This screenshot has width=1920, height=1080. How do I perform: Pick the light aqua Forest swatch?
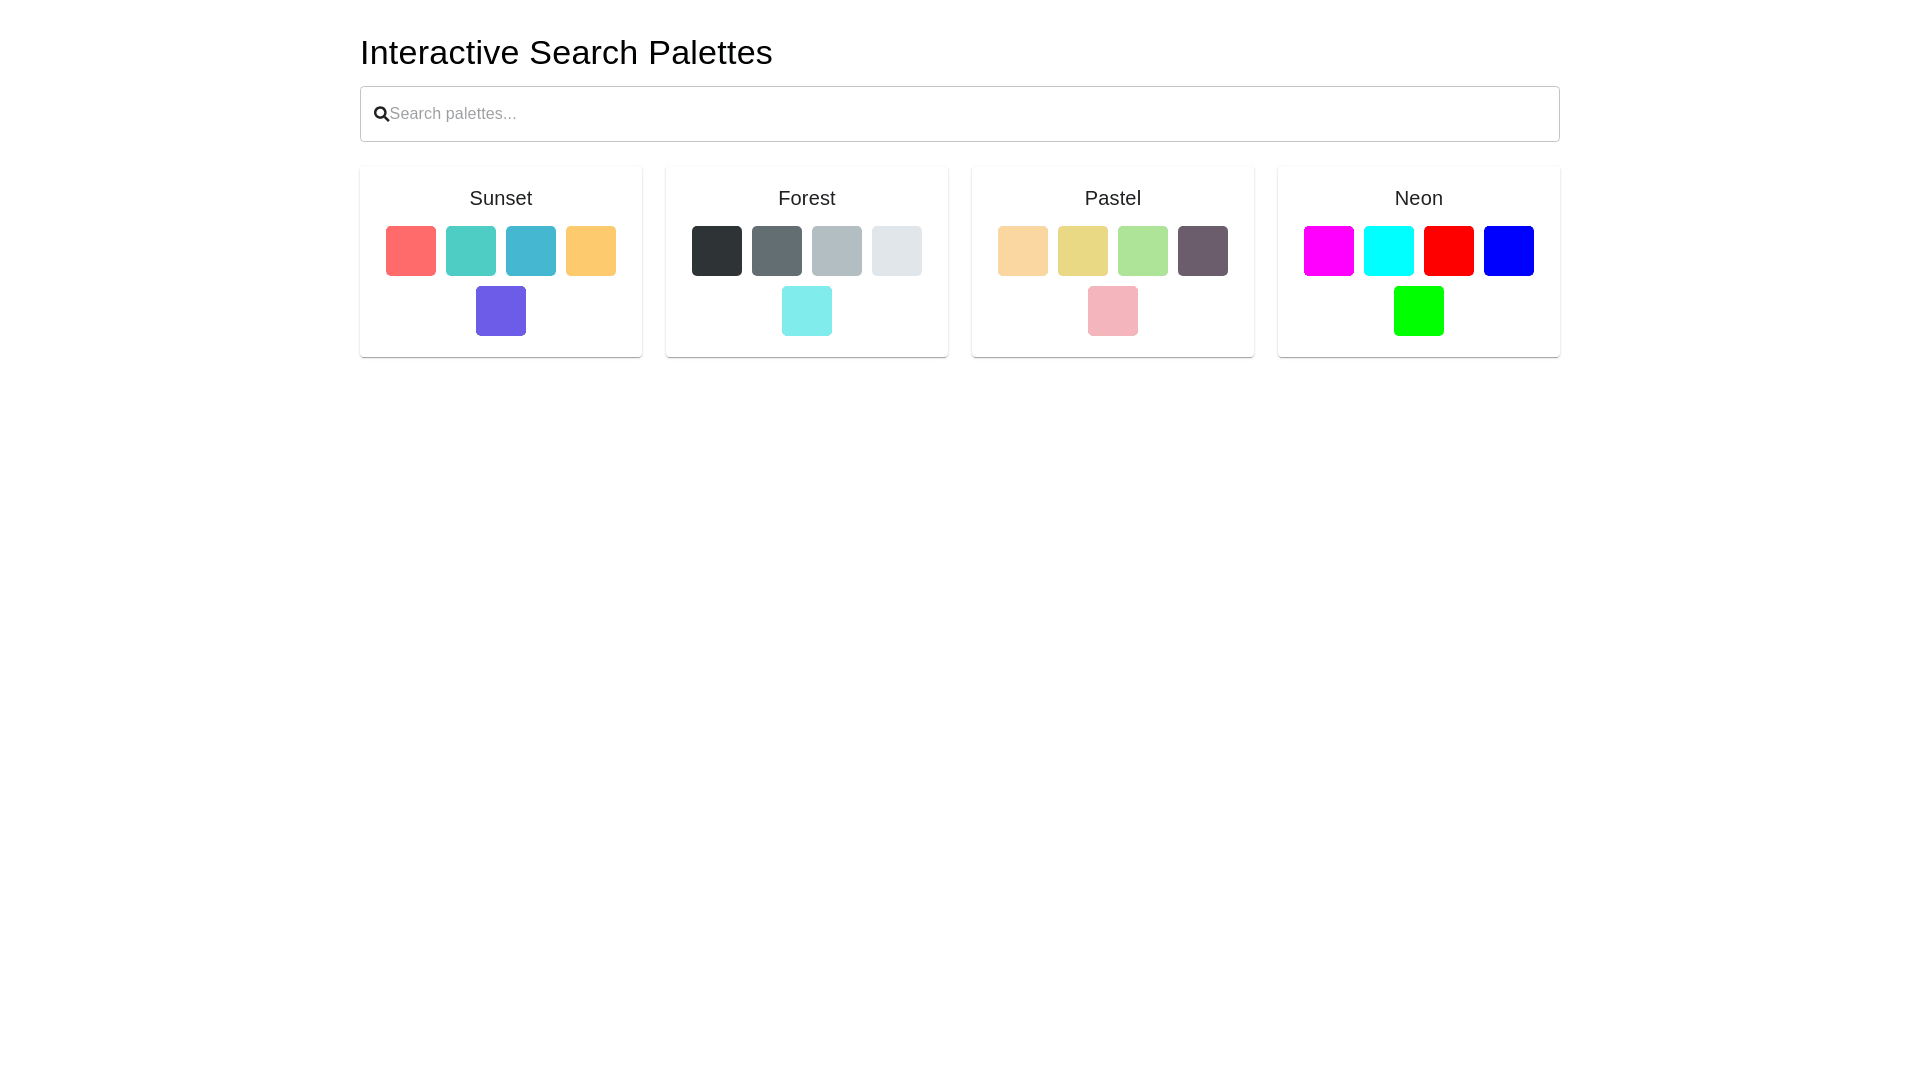click(x=806, y=311)
